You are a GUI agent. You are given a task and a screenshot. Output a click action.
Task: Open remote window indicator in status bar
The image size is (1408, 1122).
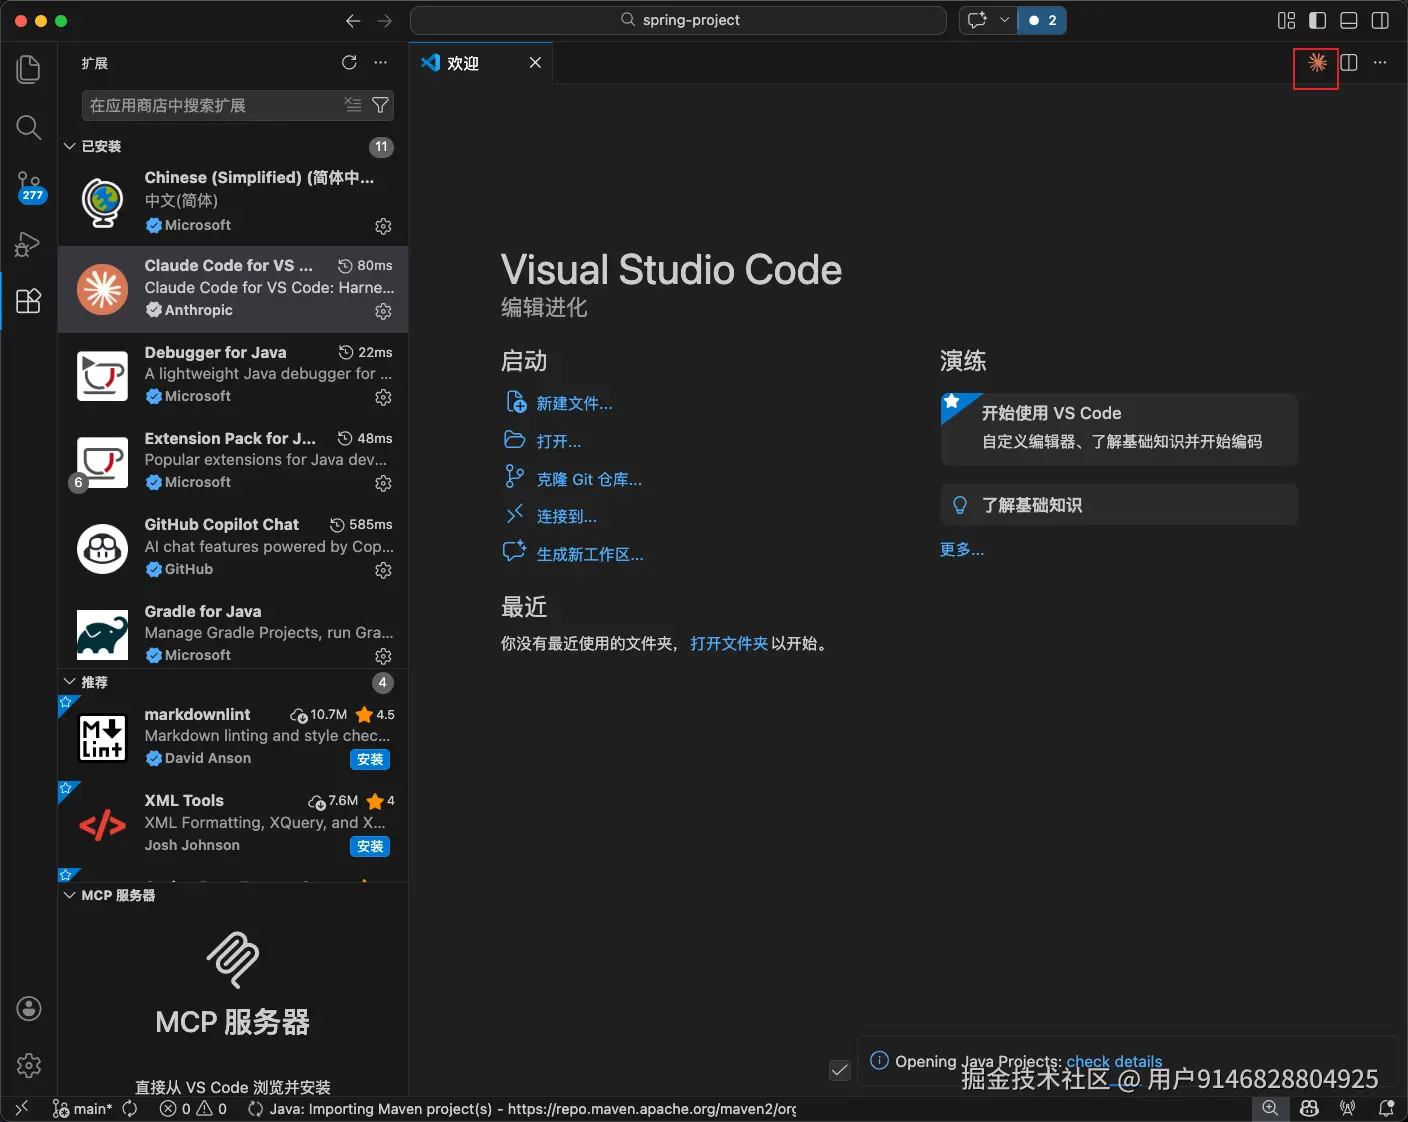click(21, 1108)
